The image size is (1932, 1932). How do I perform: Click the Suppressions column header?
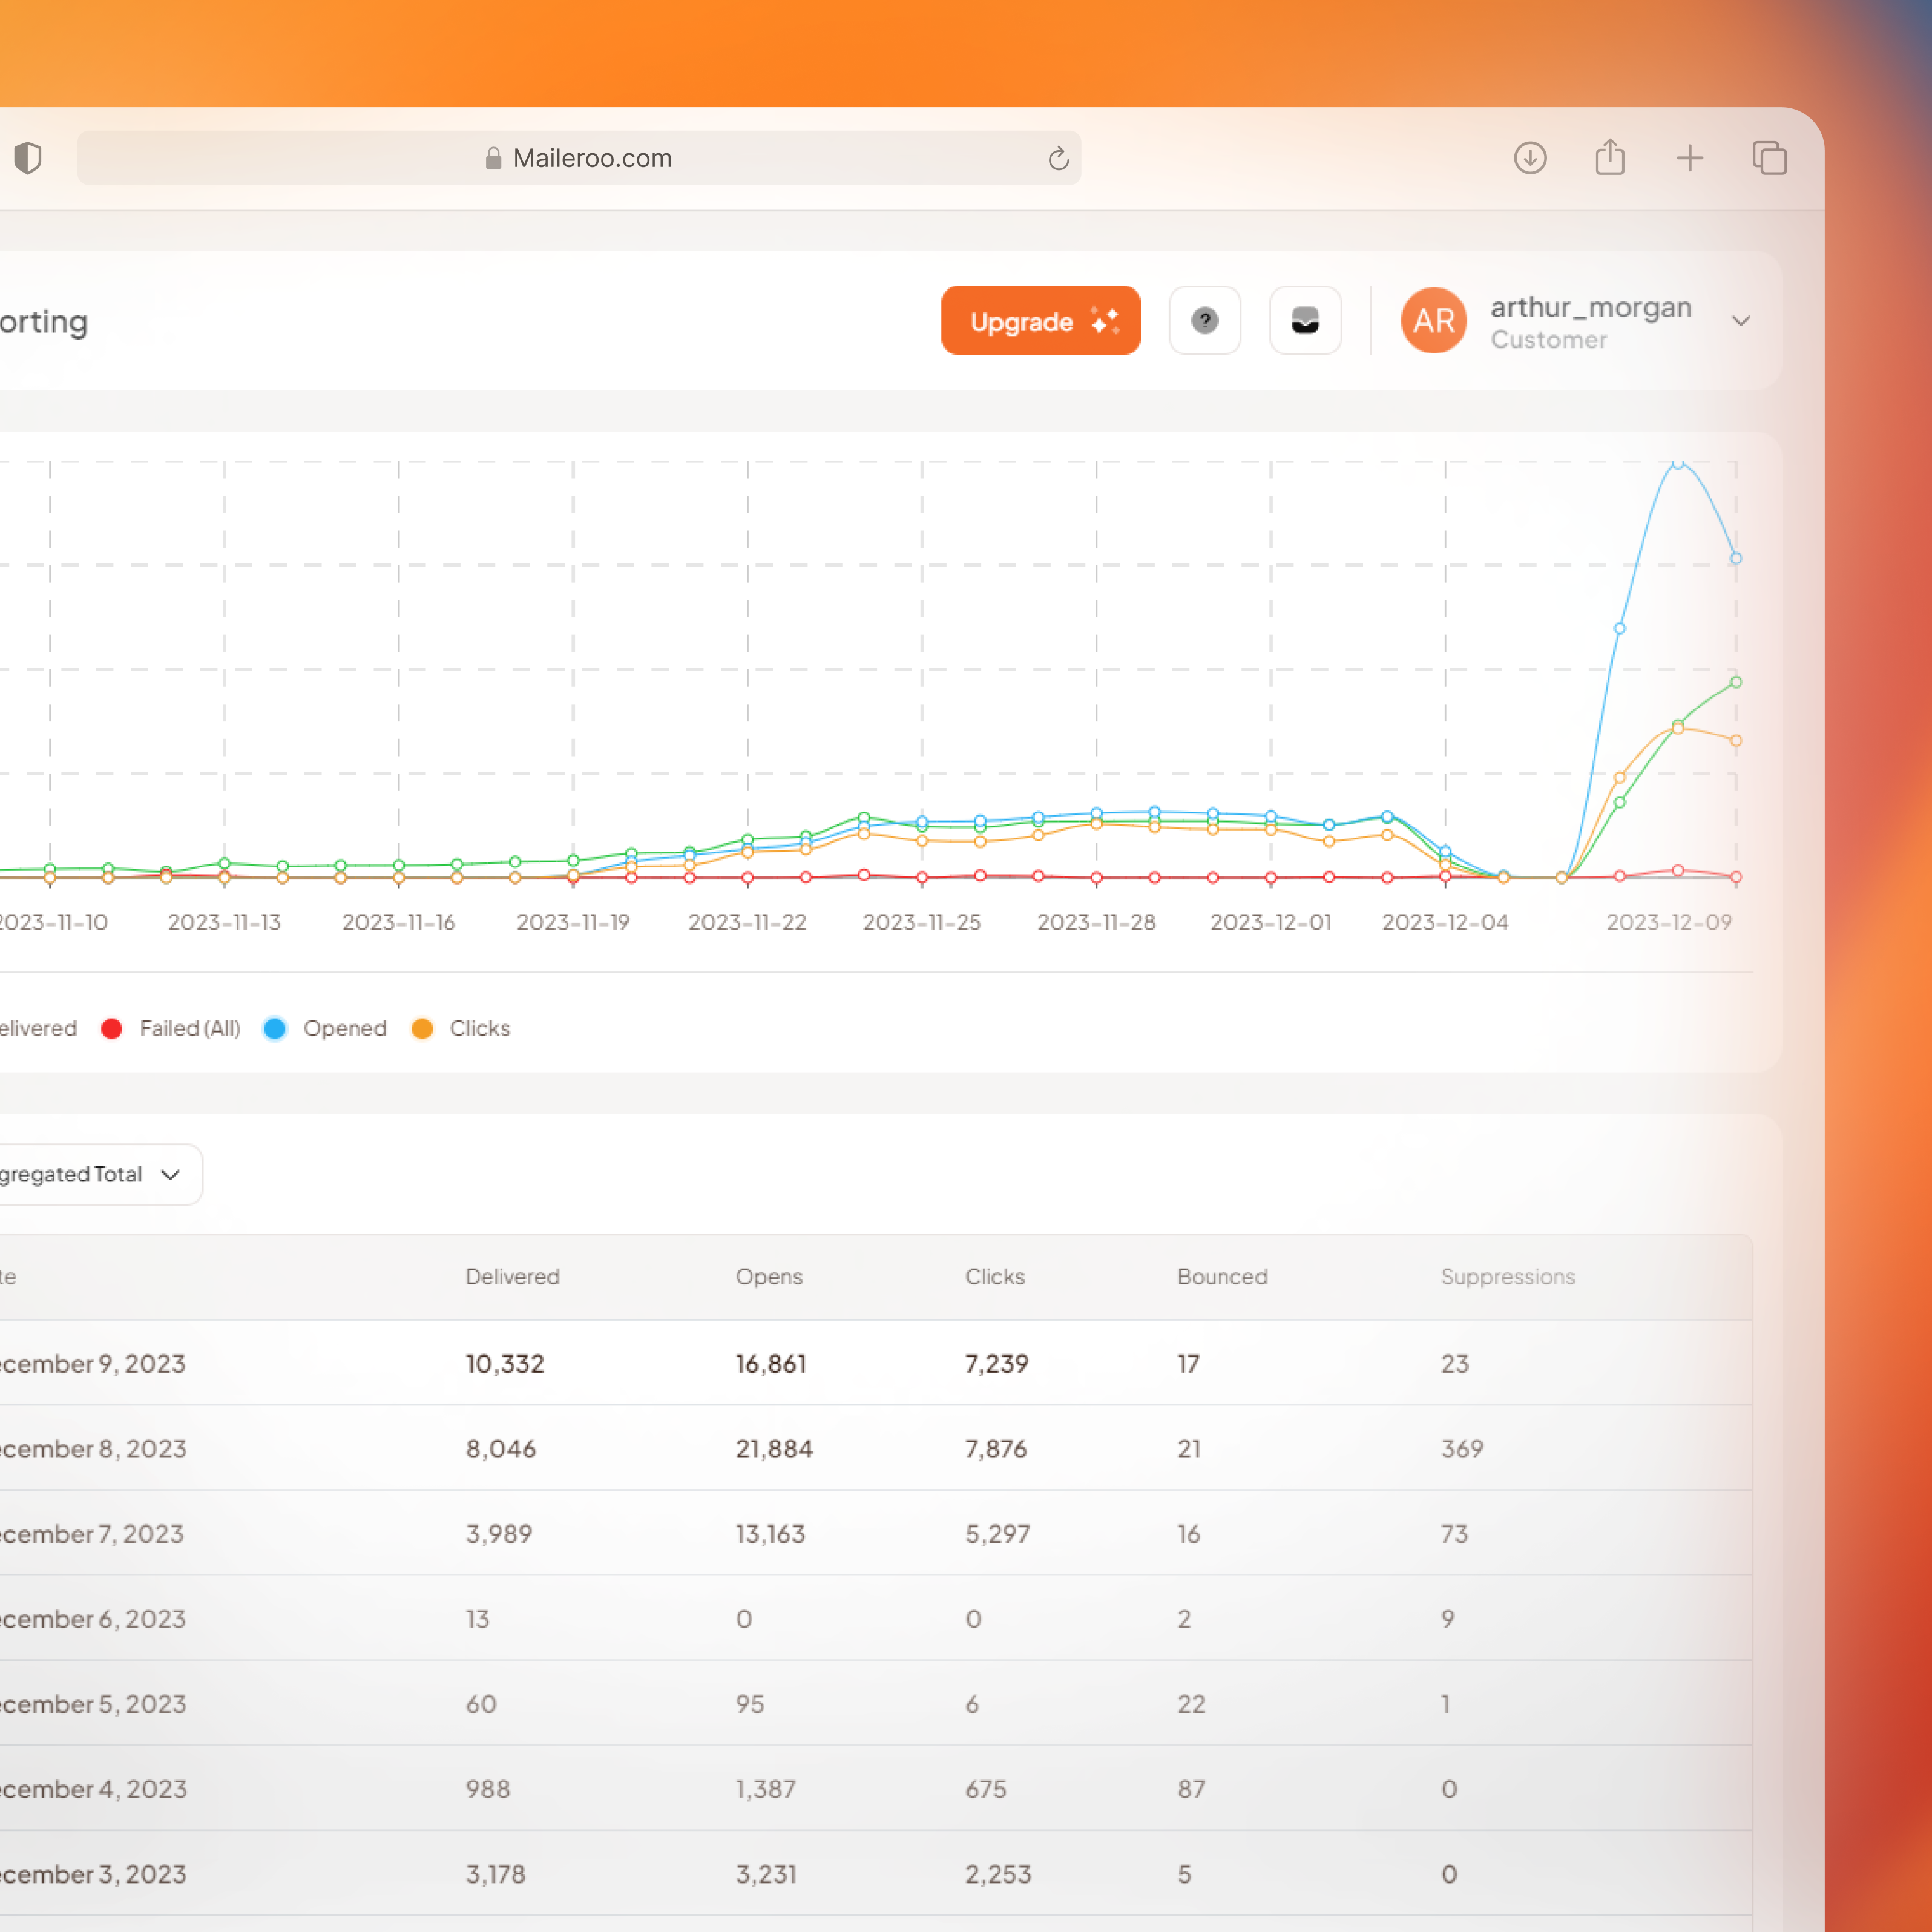click(1507, 1276)
